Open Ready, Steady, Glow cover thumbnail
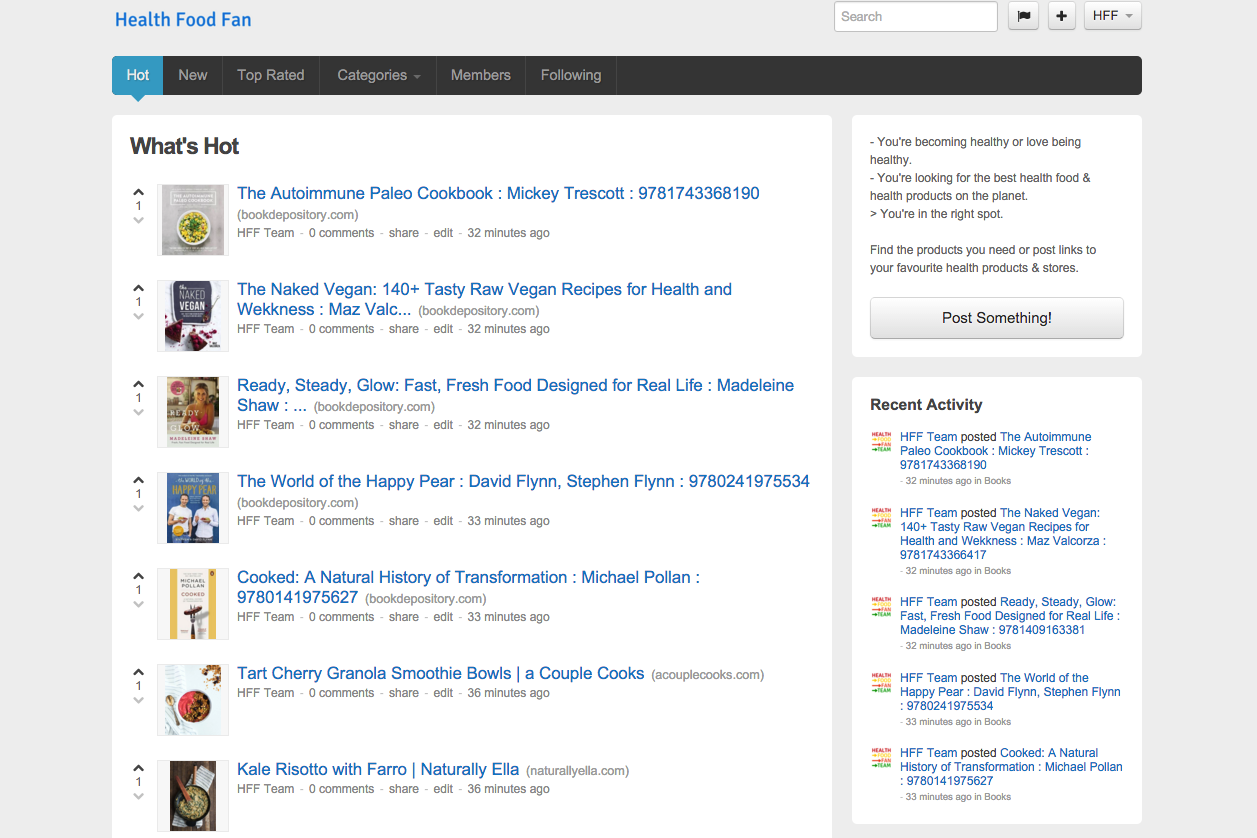Viewport: 1257px width, 838px height. [x=193, y=412]
